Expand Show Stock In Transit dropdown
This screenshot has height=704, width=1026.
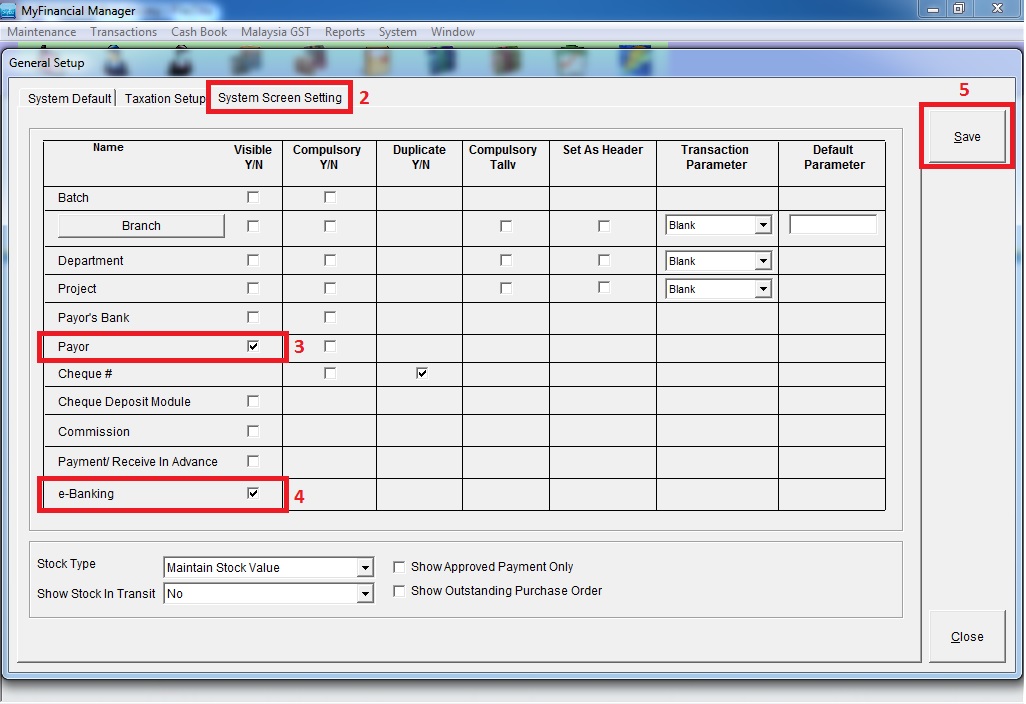tap(364, 594)
